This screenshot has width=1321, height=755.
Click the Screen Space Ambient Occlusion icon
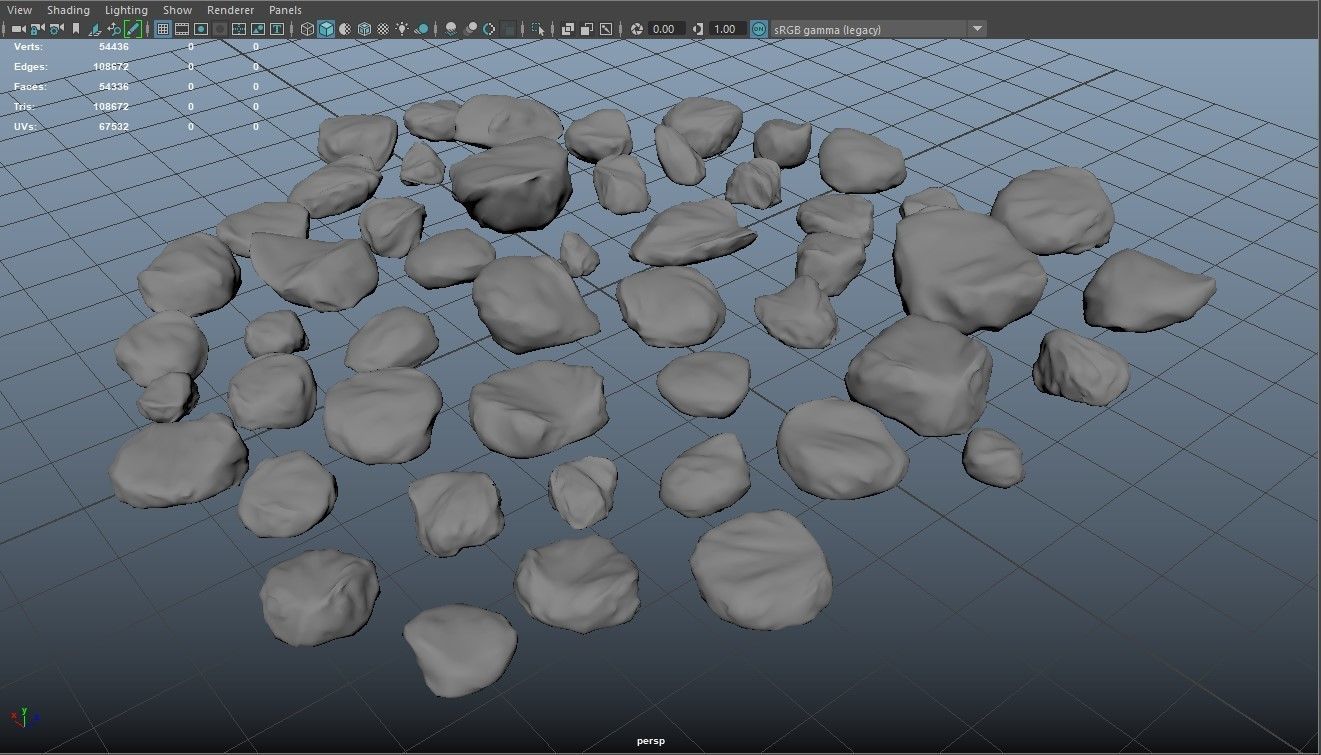[x=451, y=29]
